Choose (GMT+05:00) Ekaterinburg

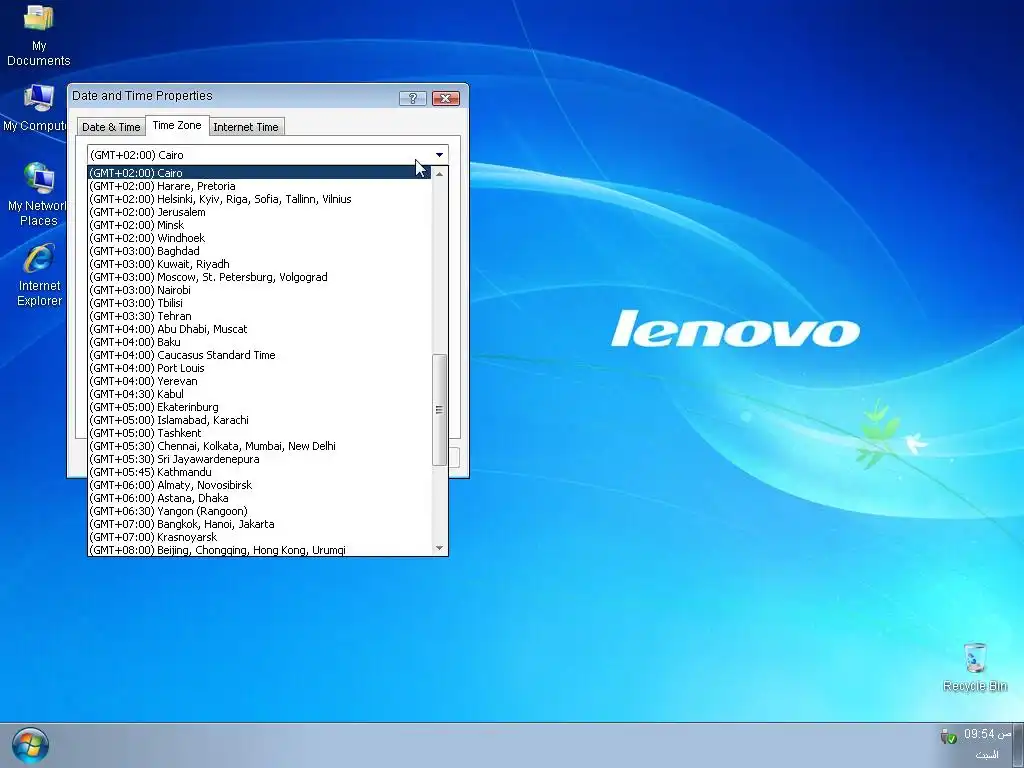[x=259, y=408]
